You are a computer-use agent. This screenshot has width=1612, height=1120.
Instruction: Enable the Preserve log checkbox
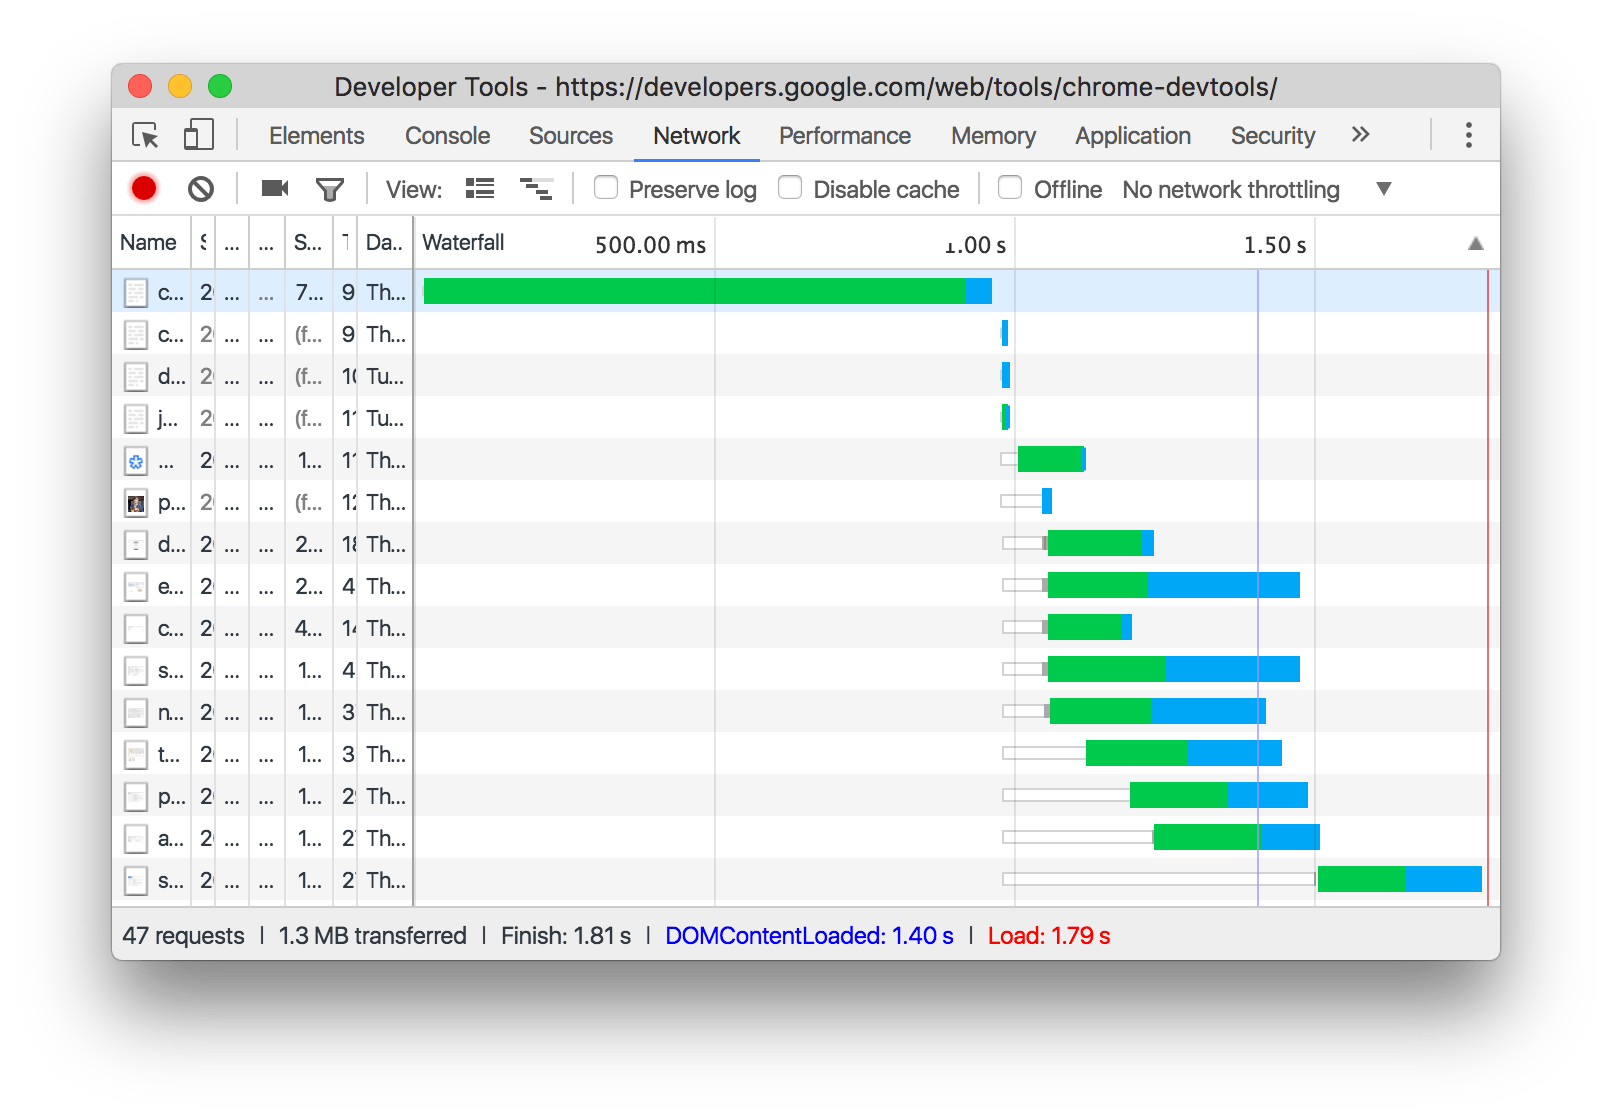point(606,188)
